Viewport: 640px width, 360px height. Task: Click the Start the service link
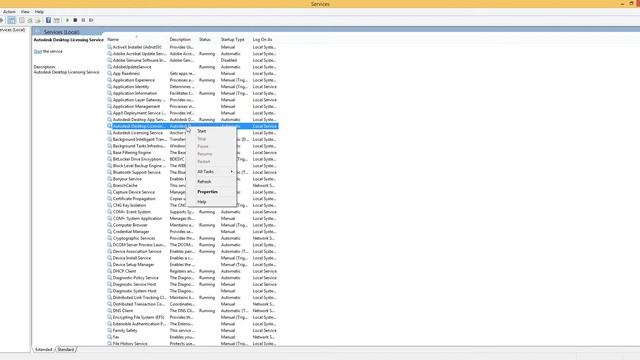point(38,51)
